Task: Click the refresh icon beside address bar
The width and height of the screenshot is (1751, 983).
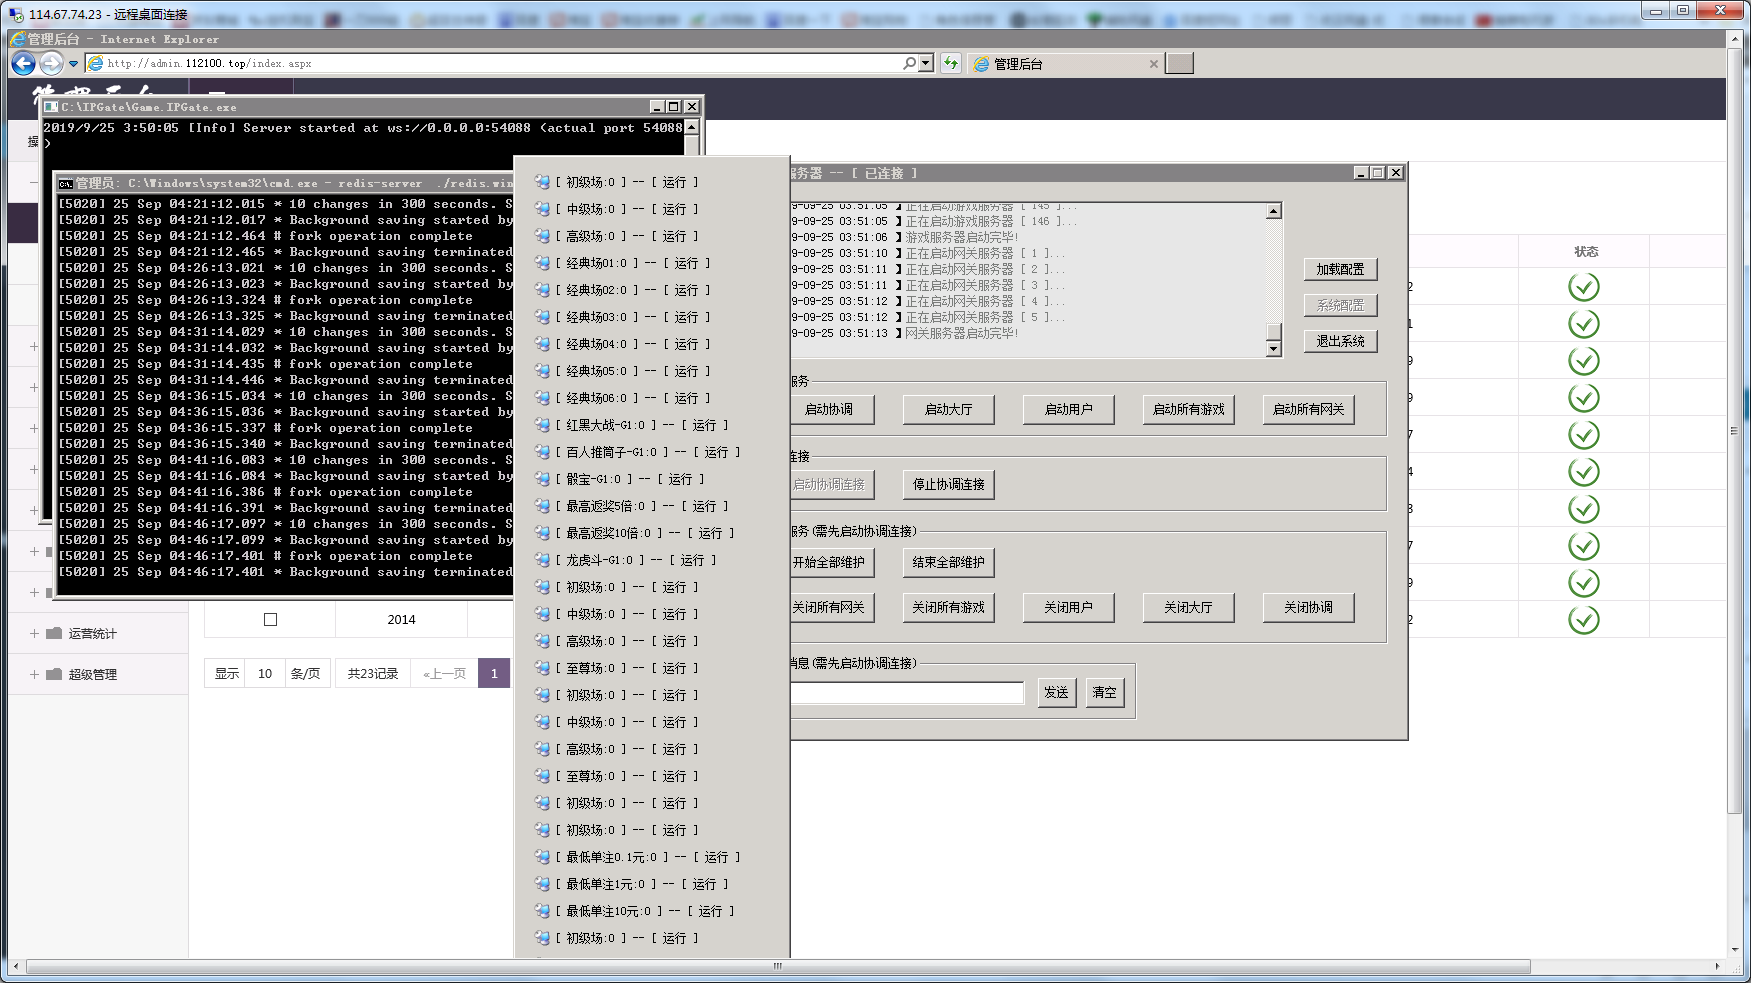Action: pos(951,63)
